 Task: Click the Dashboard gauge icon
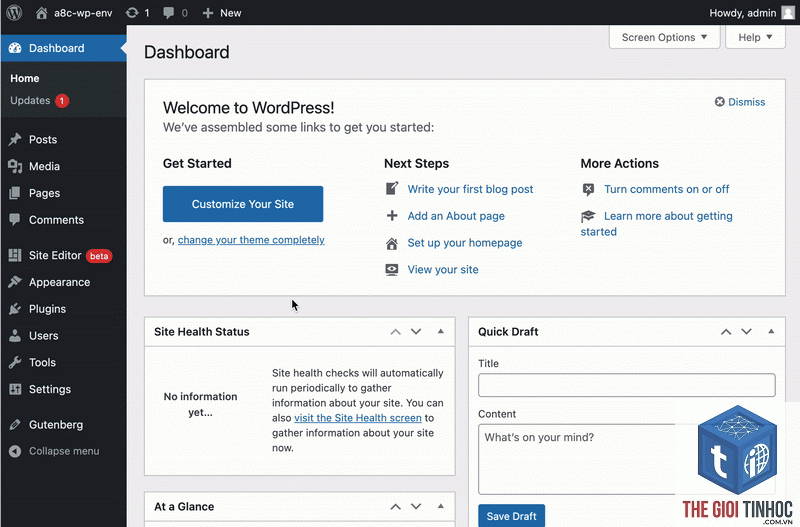pyautogui.click(x=15, y=48)
